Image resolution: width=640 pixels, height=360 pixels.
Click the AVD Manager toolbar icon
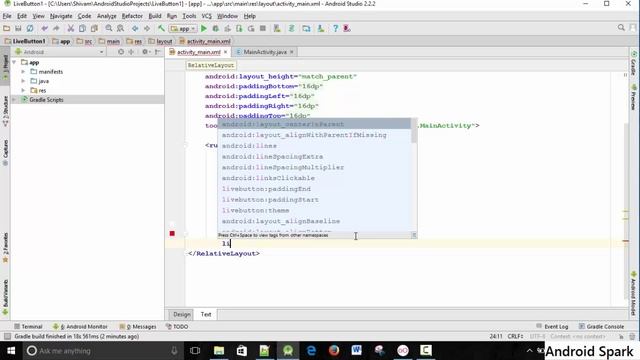tap(277, 28)
